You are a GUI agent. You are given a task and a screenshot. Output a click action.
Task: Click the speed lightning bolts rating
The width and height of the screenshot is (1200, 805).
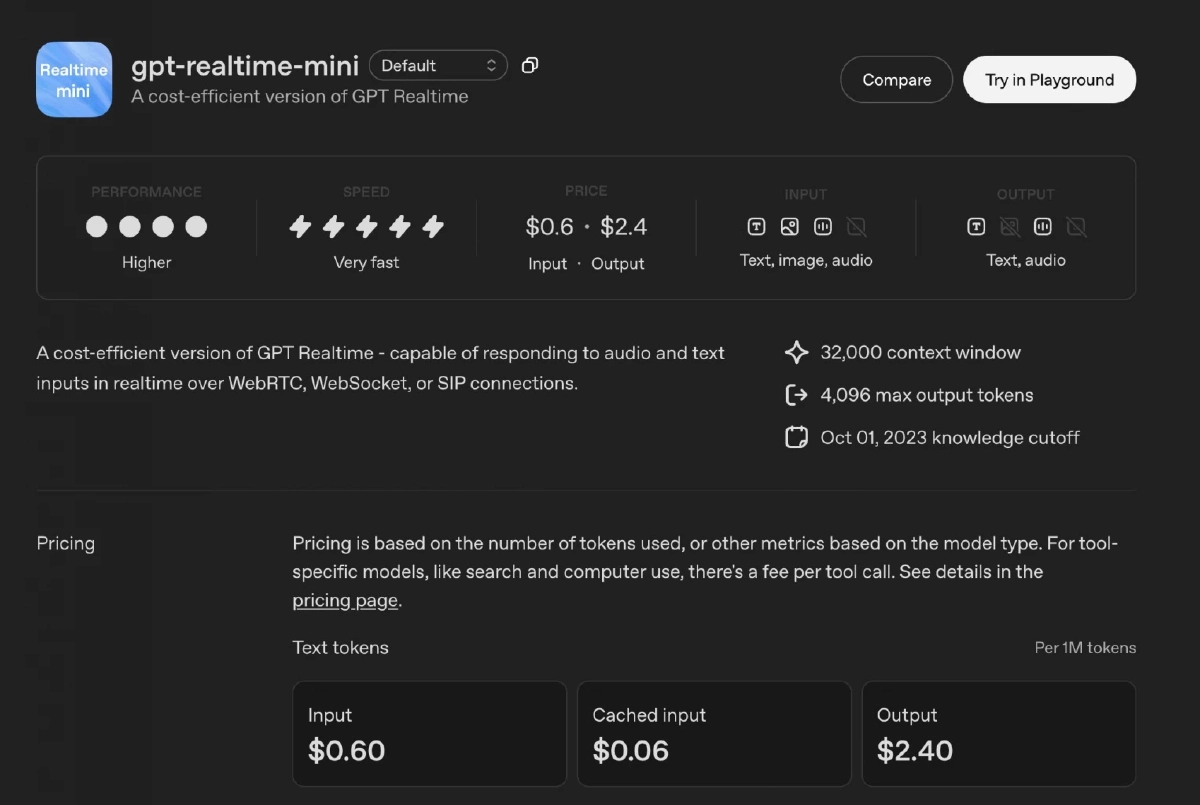tap(366, 227)
